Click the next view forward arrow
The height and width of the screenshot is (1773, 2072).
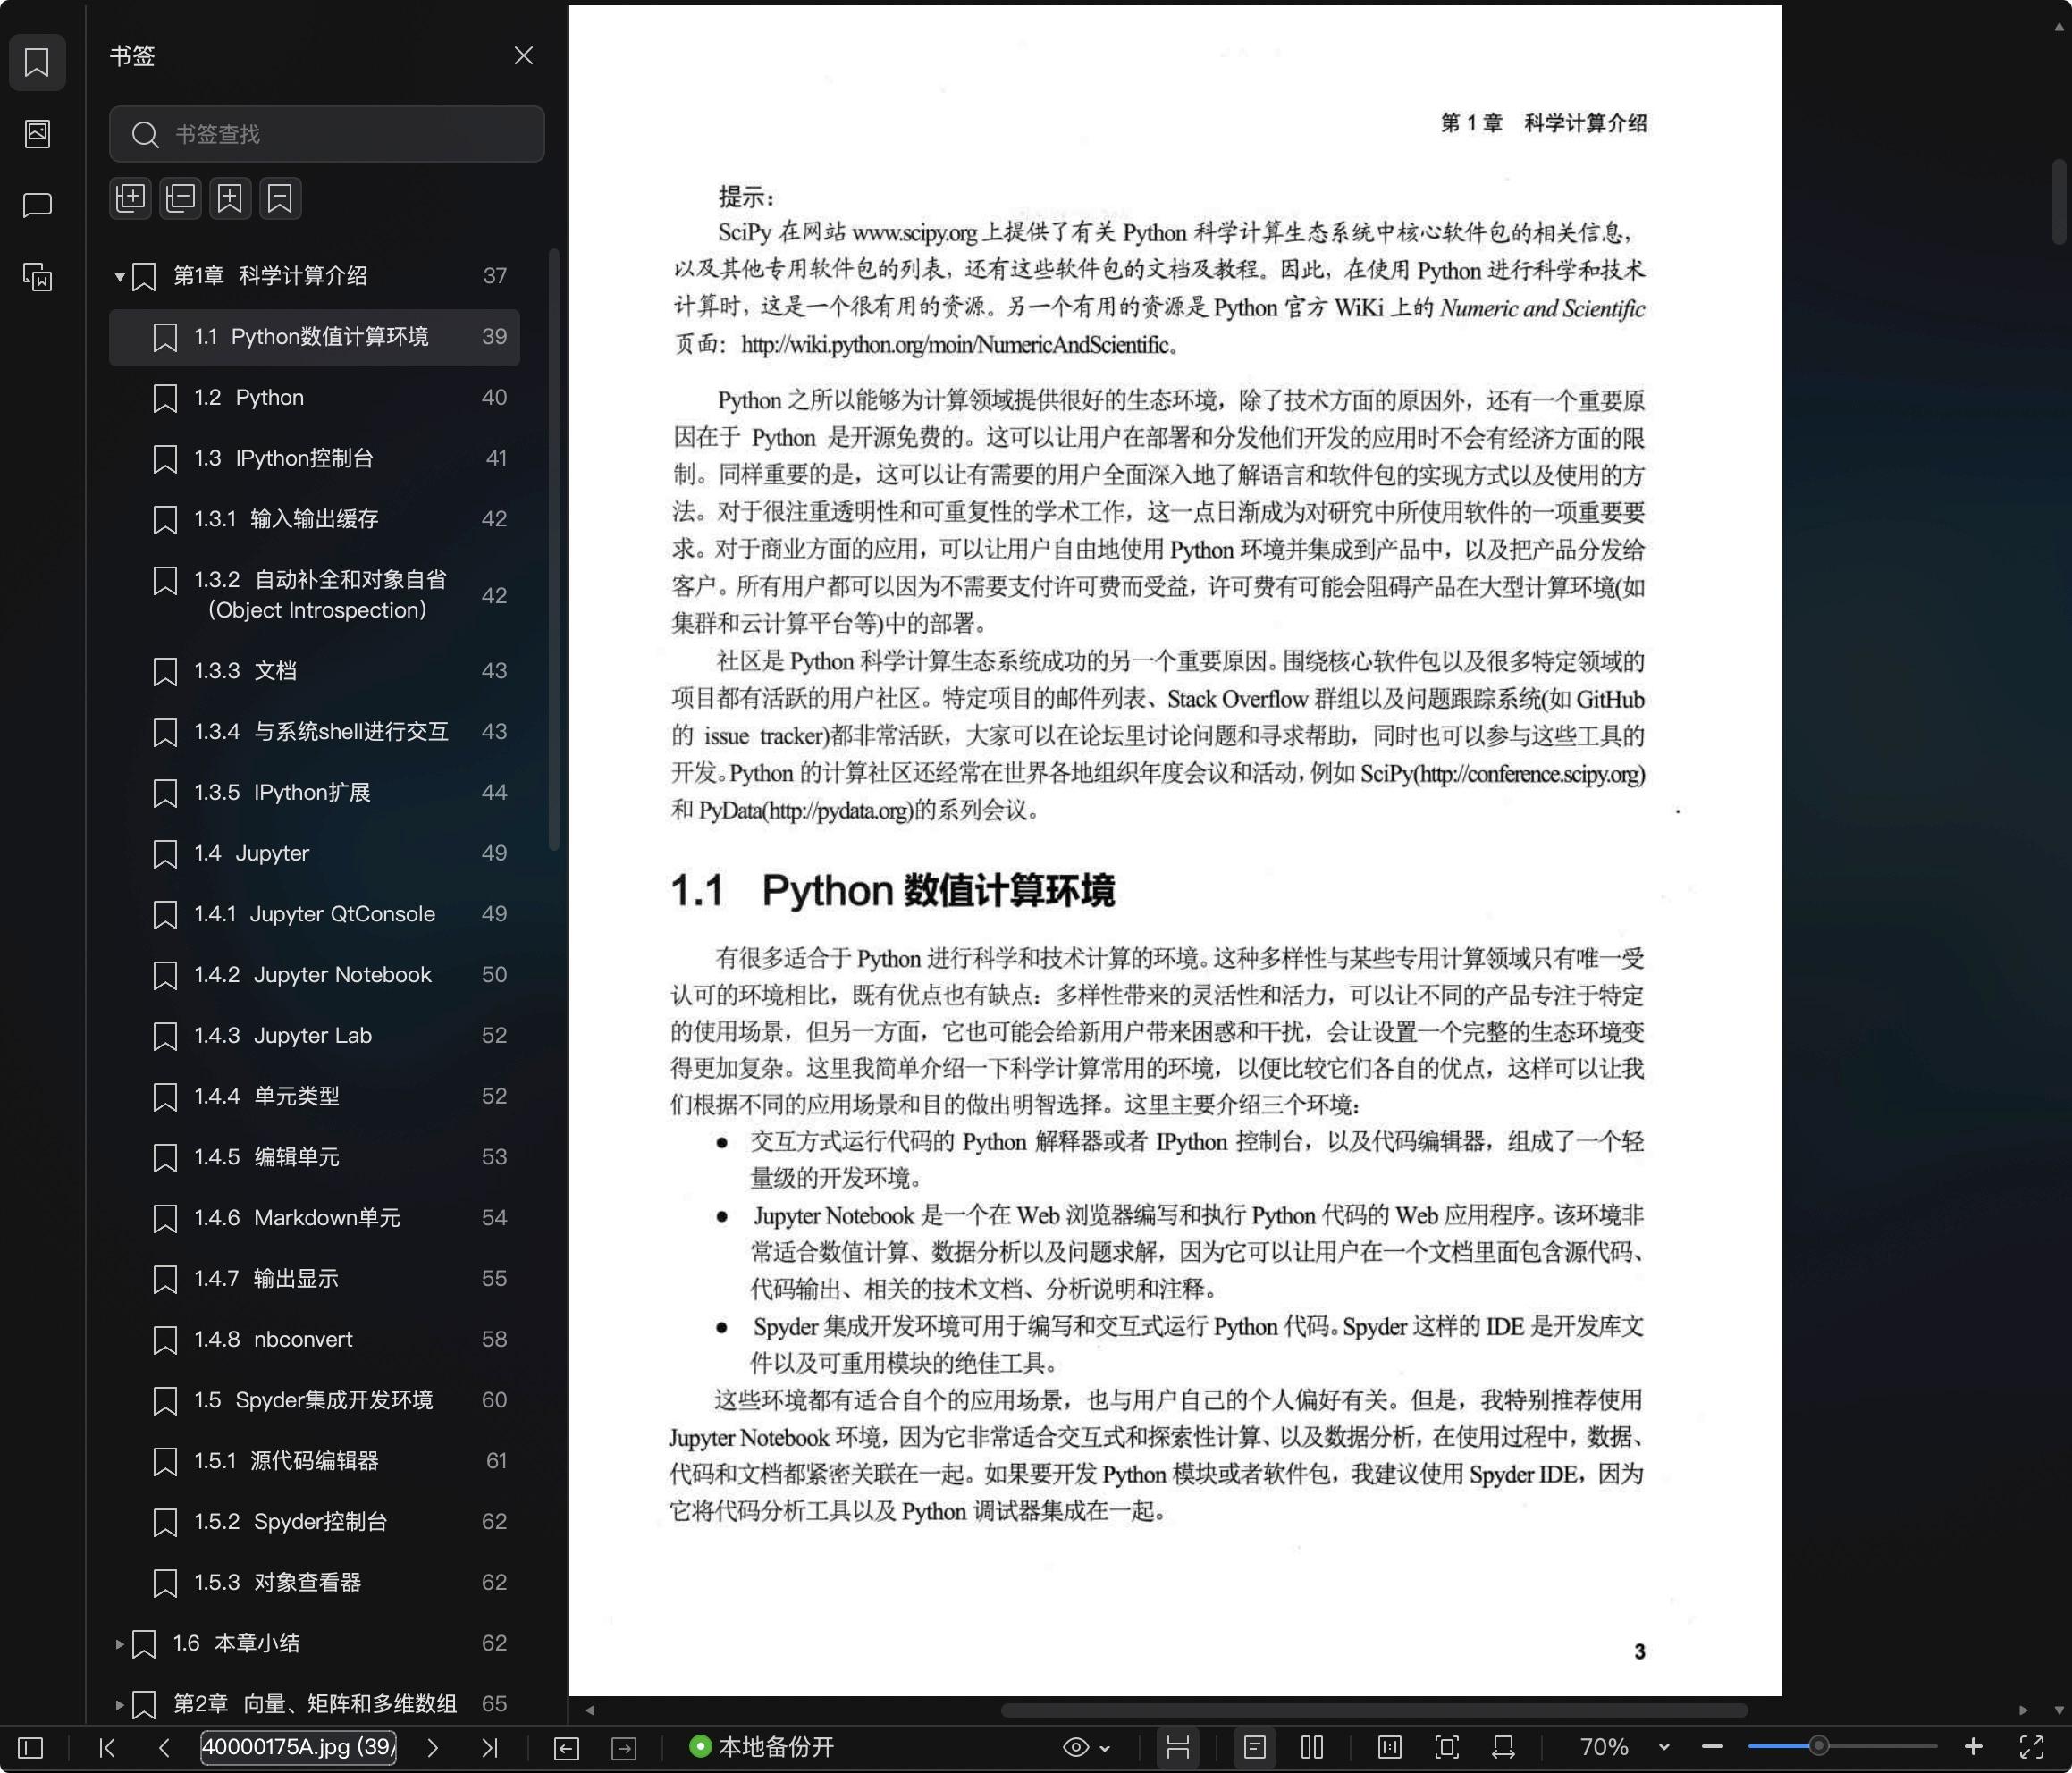(x=624, y=1747)
